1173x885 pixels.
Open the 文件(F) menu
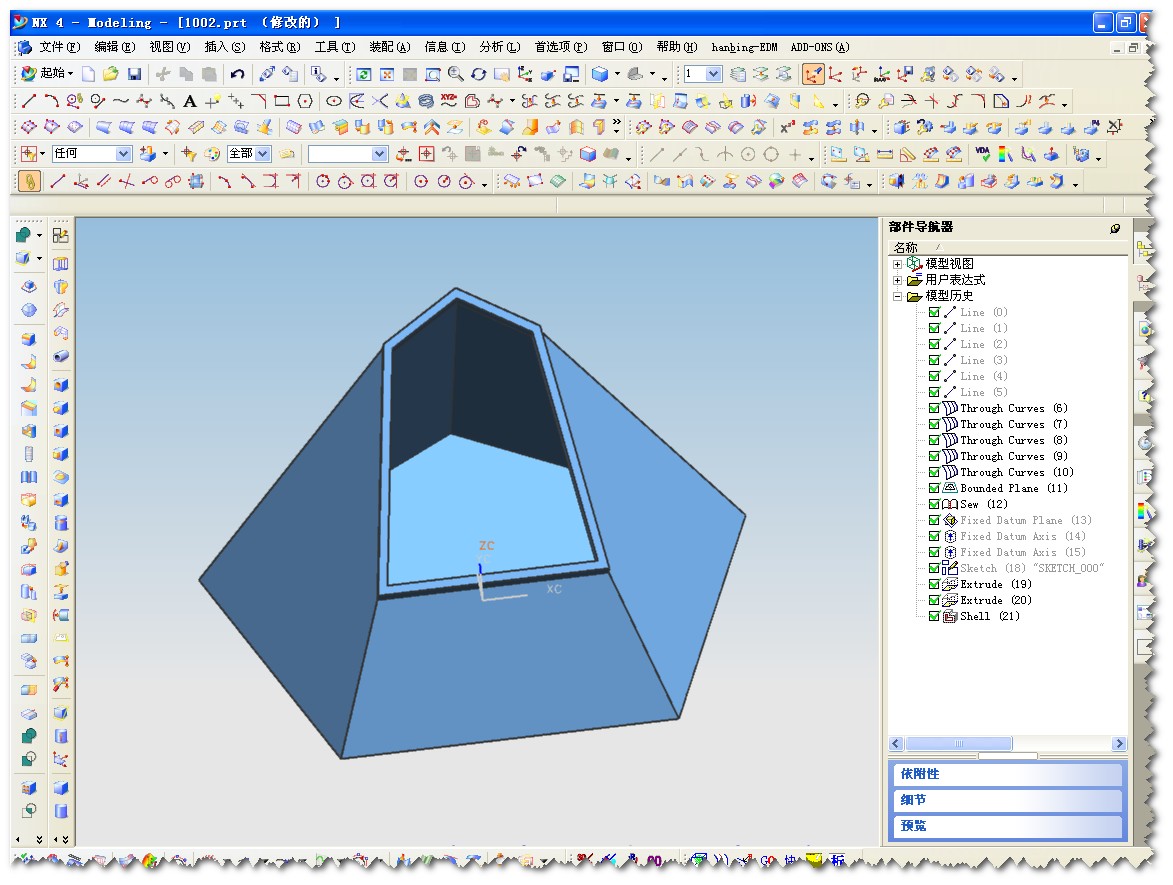click(60, 47)
